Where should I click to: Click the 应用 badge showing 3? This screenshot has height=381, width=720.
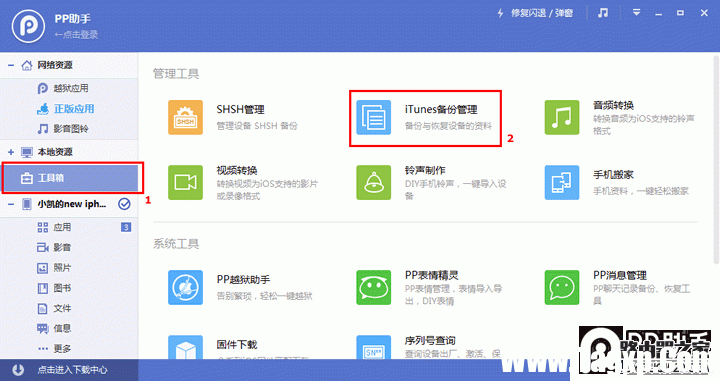(x=126, y=227)
